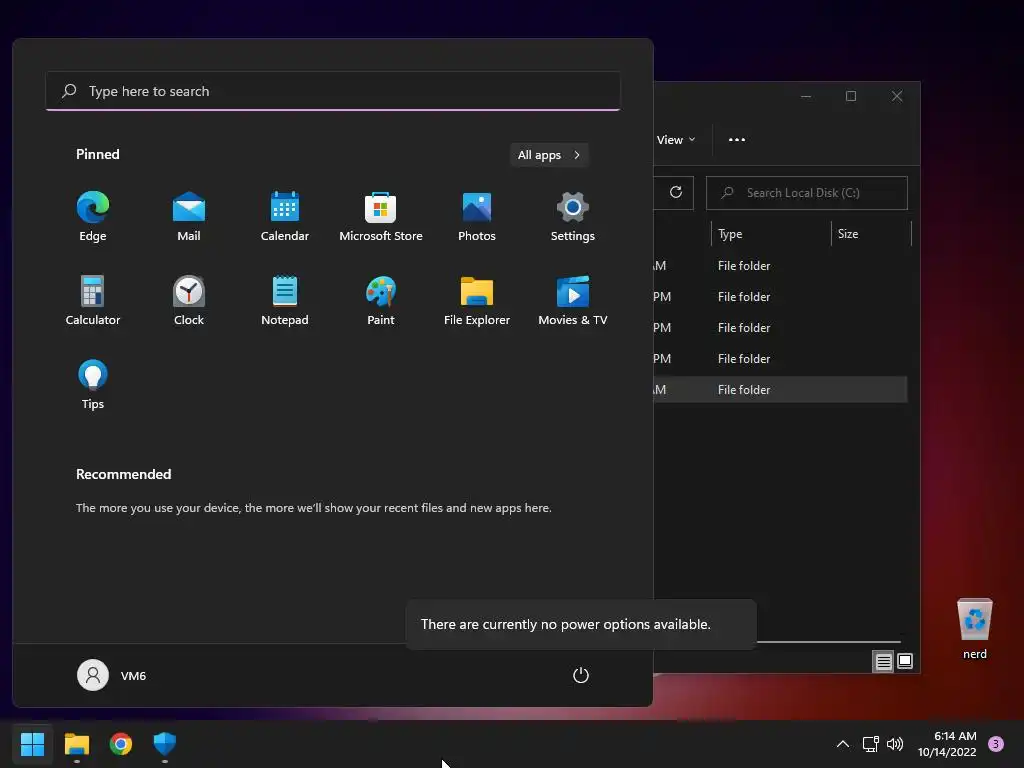Image resolution: width=1024 pixels, height=768 pixels.
Task: Open File Explorer from pinned apps
Action: click(x=477, y=300)
